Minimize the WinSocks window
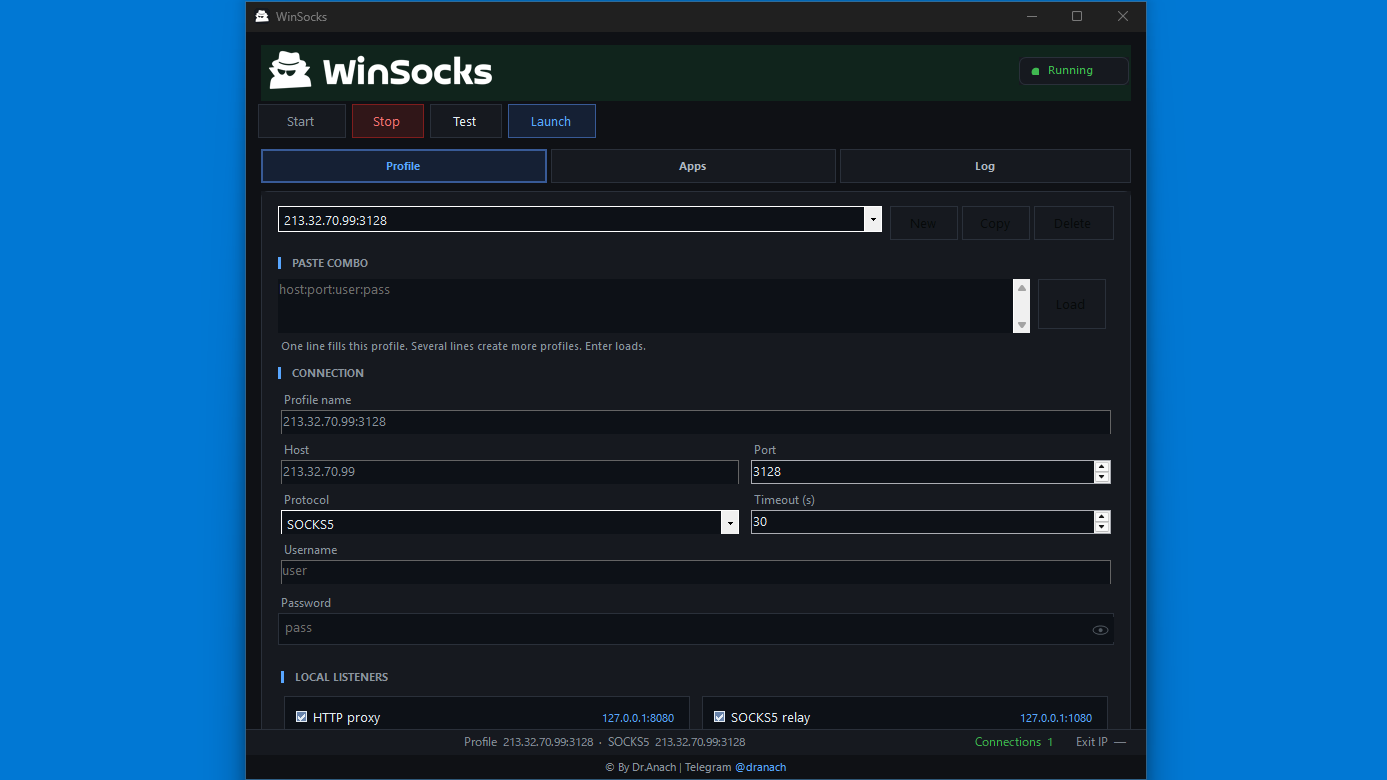Image resolution: width=1387 pixels, height=780 pixels. pos(1031,16)
